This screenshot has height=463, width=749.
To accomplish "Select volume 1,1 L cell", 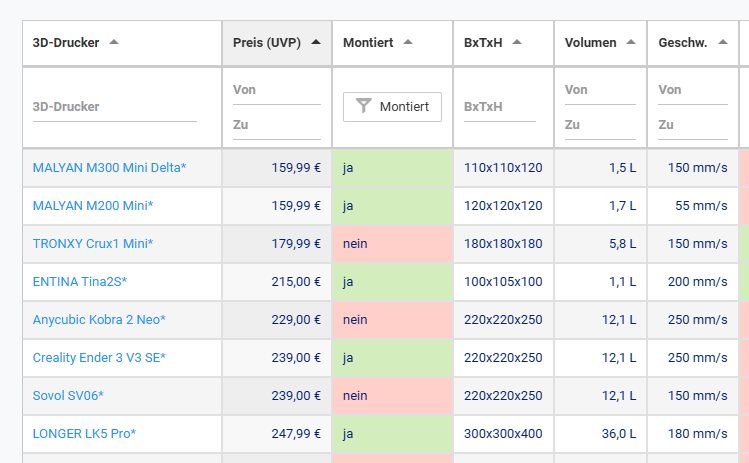I will 600,281.
